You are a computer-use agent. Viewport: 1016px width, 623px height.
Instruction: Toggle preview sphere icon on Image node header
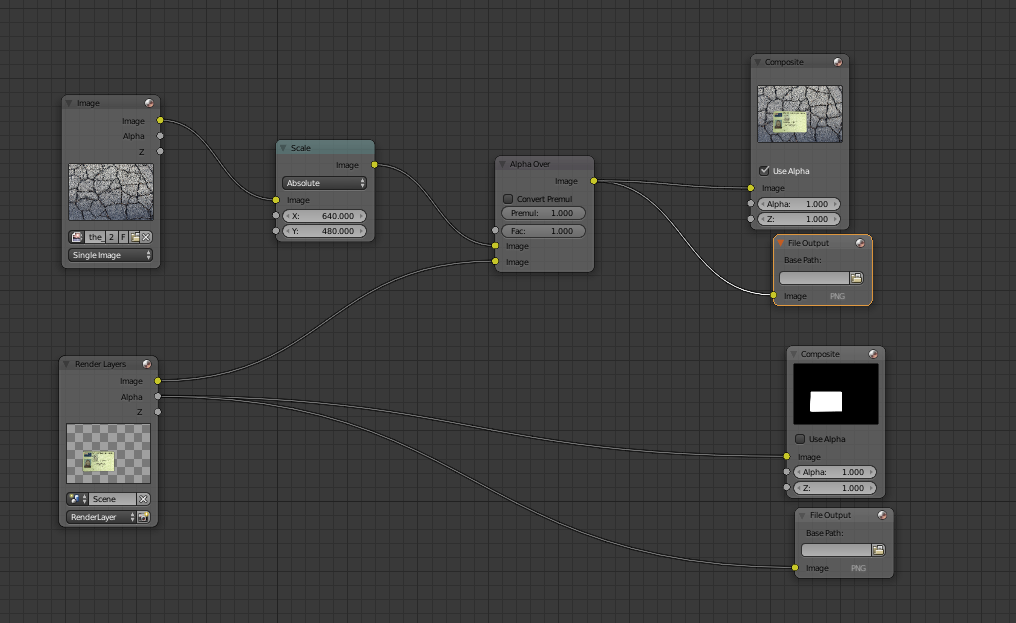pos(149,103)
